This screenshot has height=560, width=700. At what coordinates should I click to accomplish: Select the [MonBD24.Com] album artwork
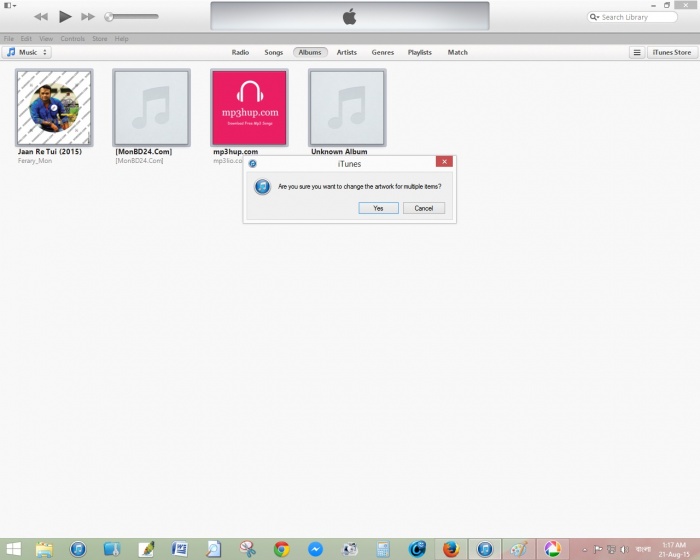coord(151,108)
